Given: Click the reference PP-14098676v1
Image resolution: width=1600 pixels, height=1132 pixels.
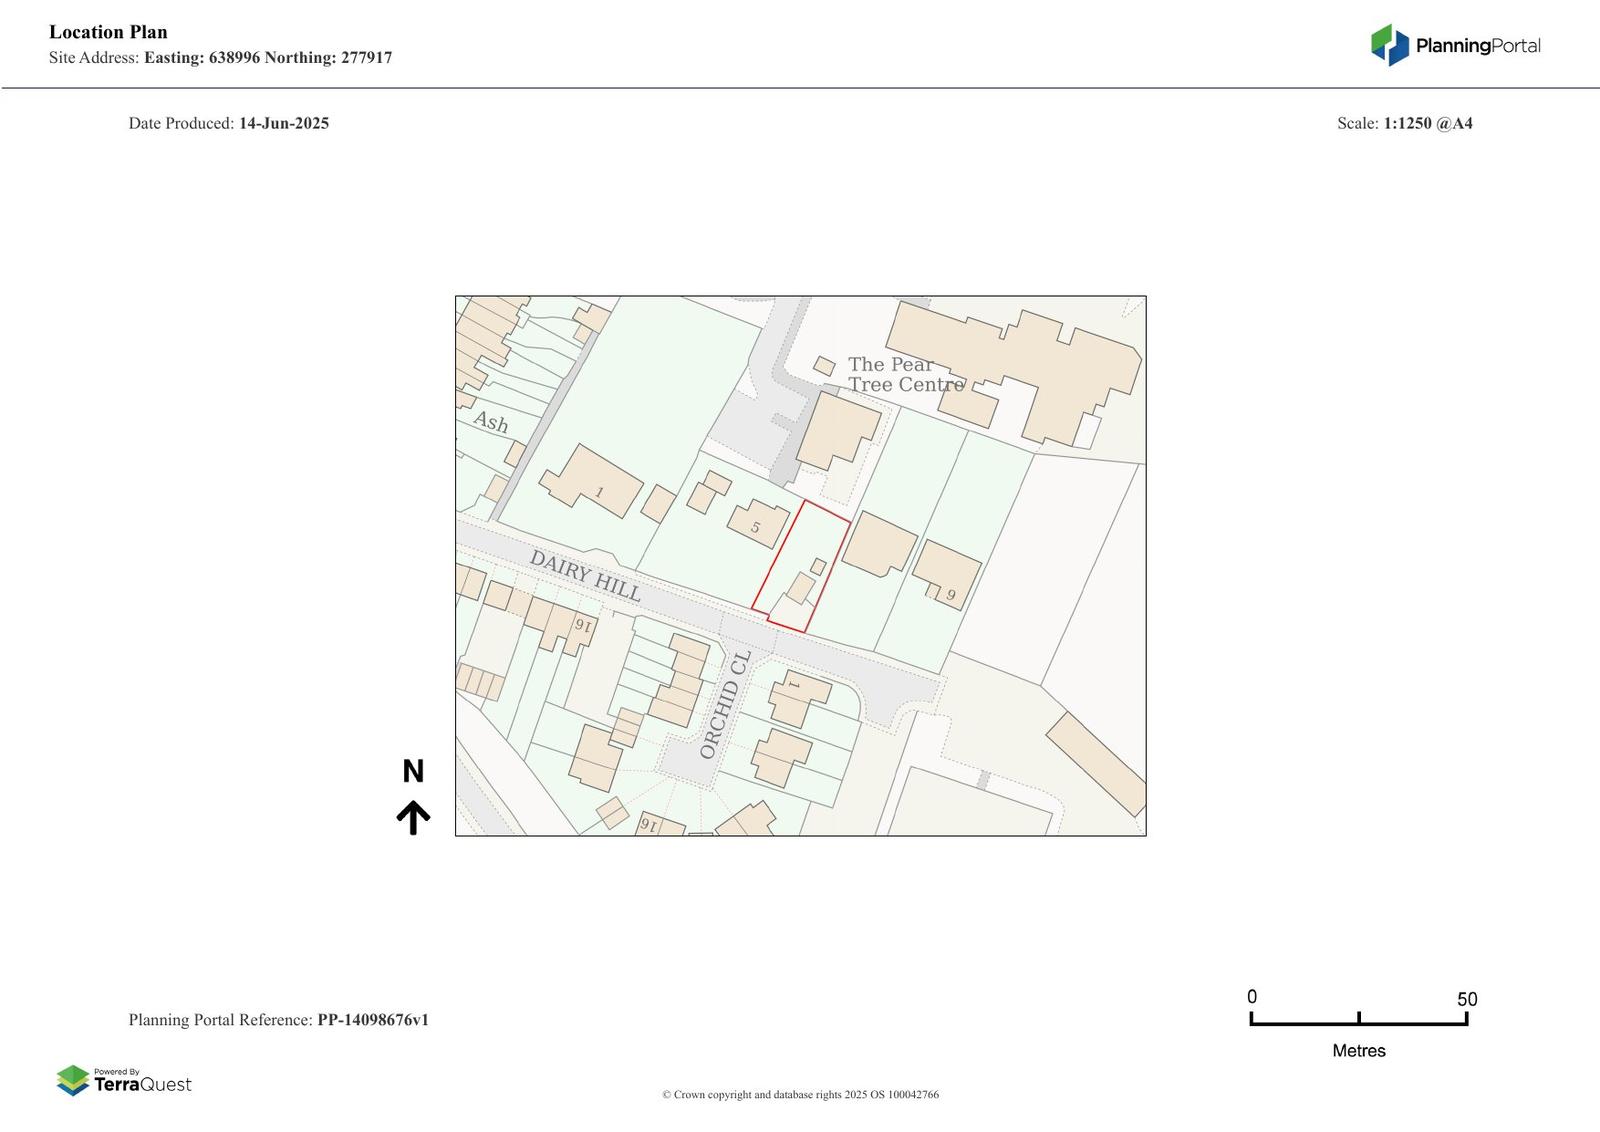Looking at the screenshot, I should click(373, 1020).
